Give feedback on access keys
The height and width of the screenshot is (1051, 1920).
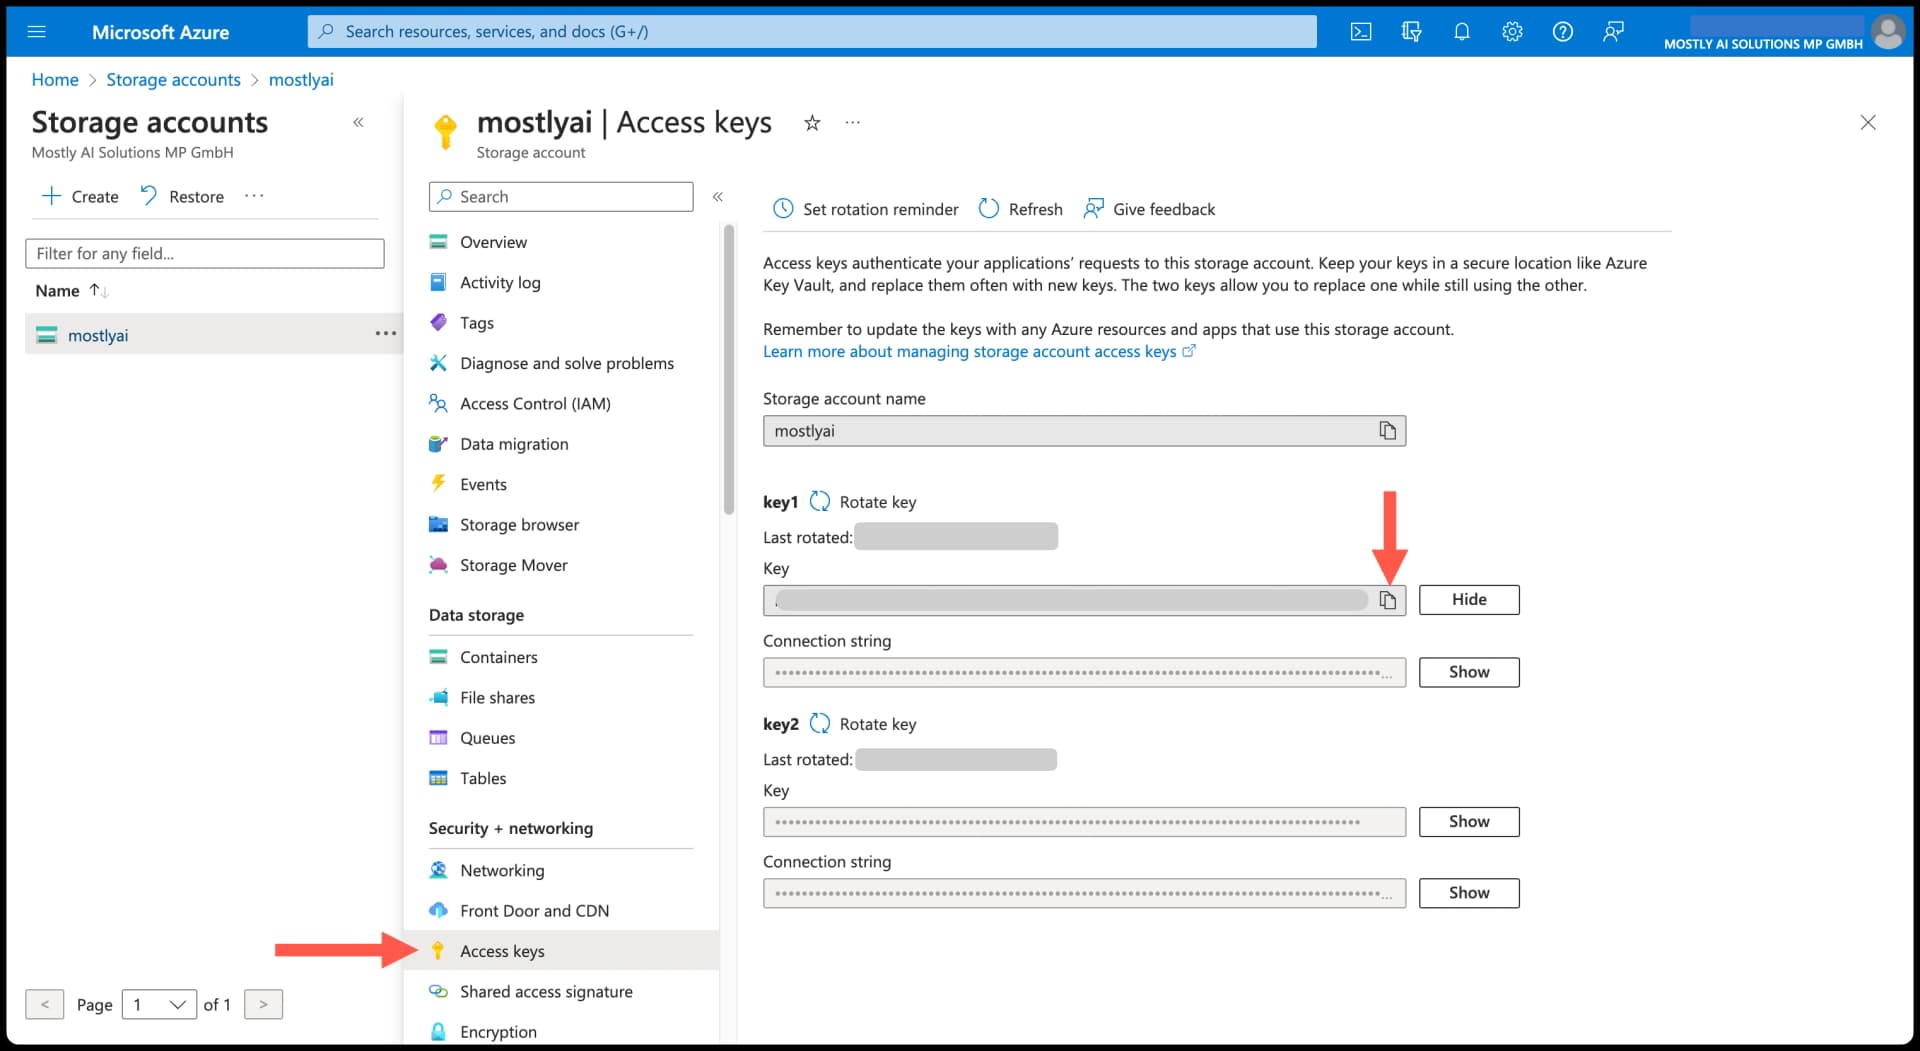tap(1149, 208)
